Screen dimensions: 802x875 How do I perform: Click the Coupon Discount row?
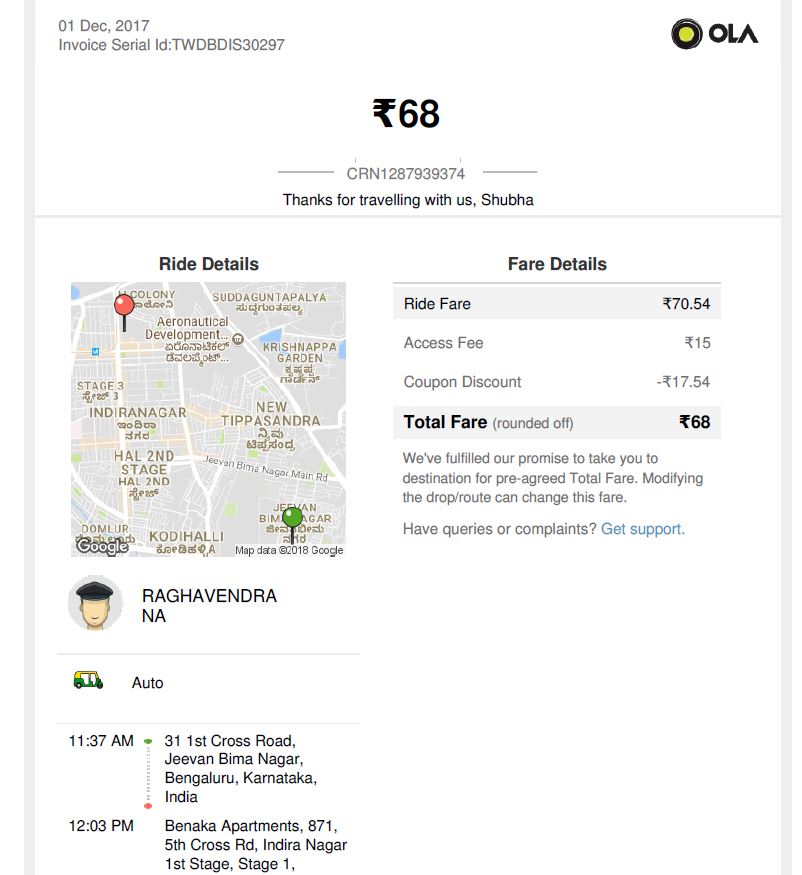[x=556, y=382]
